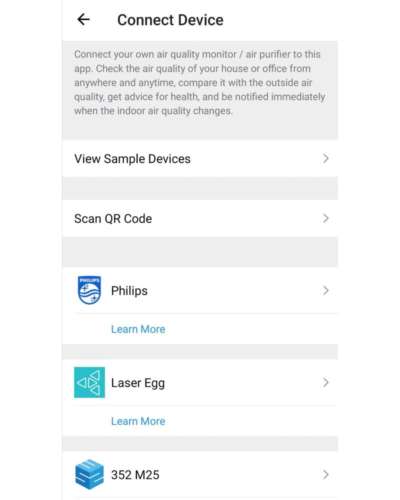Image resolution: width=400 pixels, height=500 pixels.
Task: Click the chevron next to 352 M25
Action: [x=326, y=474]
